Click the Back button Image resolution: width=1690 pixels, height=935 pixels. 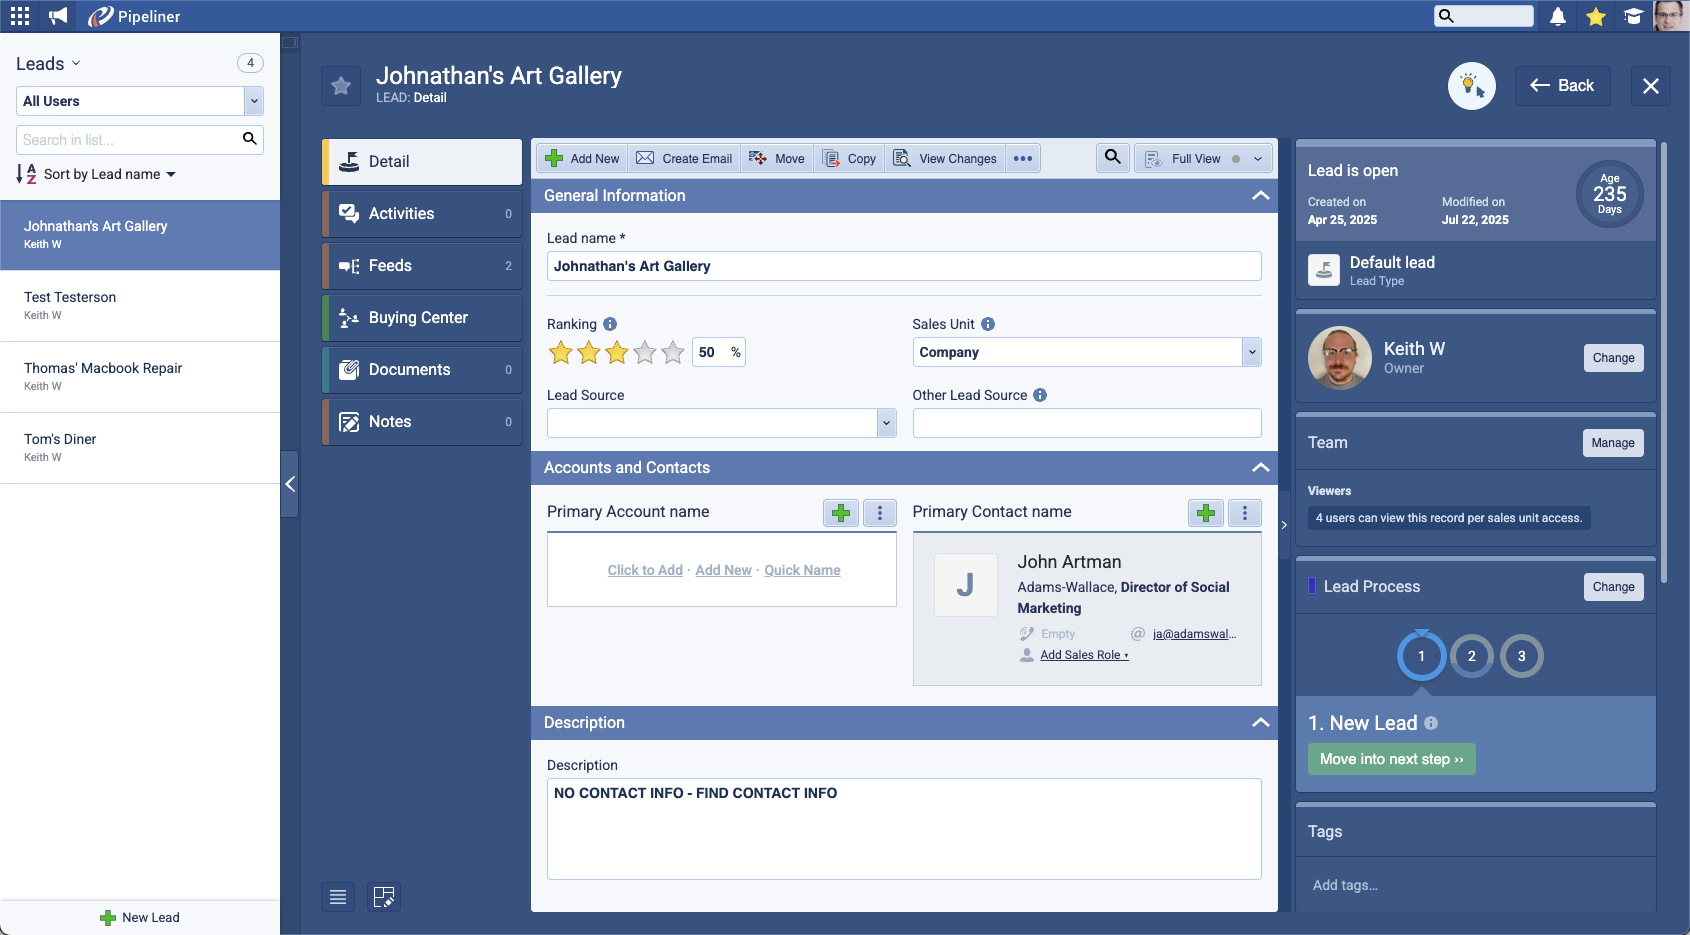1562,86
